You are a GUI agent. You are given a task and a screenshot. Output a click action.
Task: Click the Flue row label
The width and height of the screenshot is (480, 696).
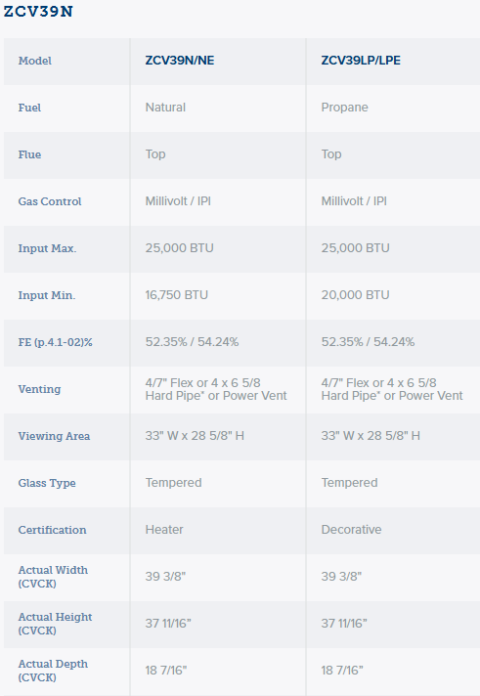[x=30, y=155]
